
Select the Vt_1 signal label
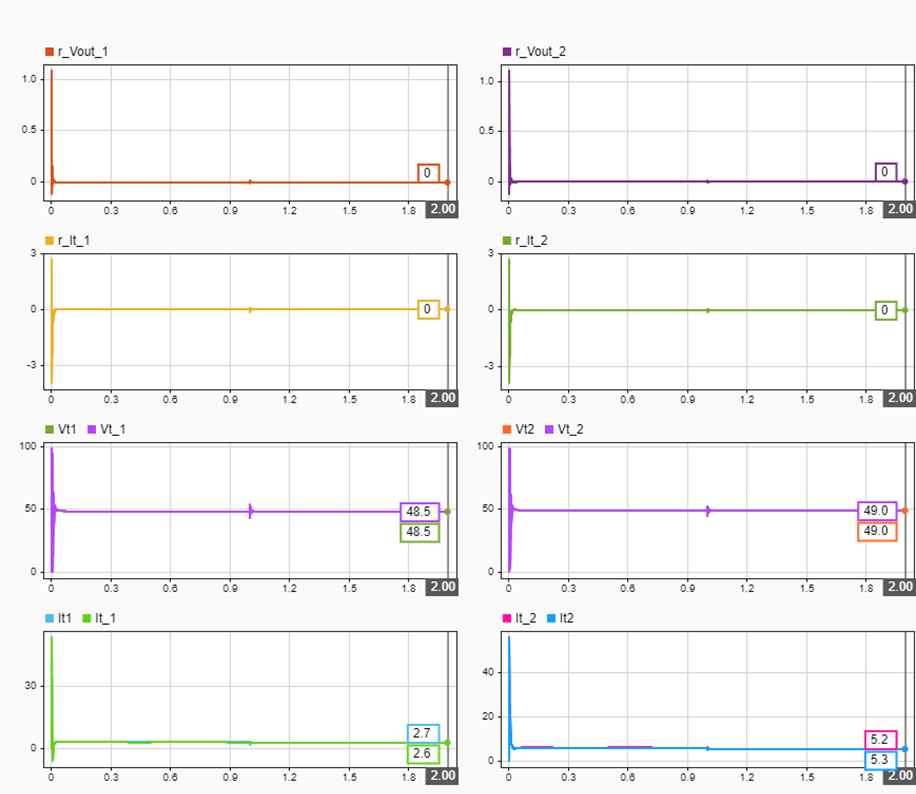pyautogui.click(x=113, y=429)
